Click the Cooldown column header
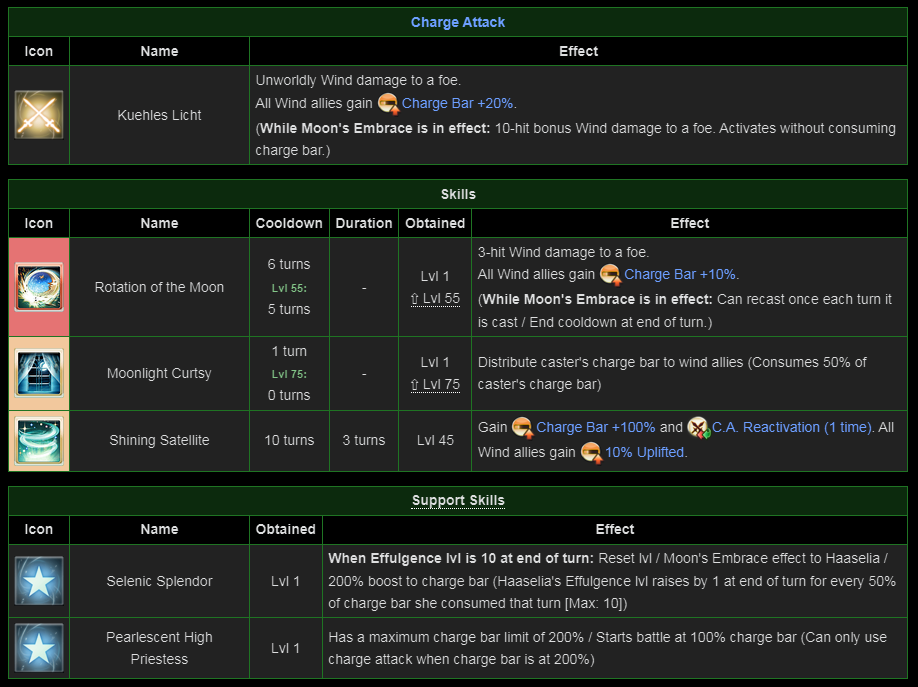 (289, 223)
